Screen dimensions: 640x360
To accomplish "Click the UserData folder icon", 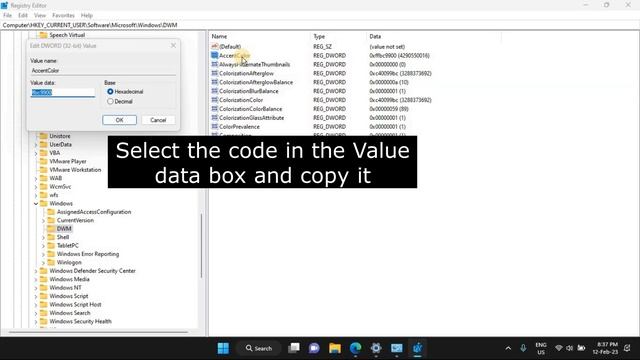I will click(43, 144).
